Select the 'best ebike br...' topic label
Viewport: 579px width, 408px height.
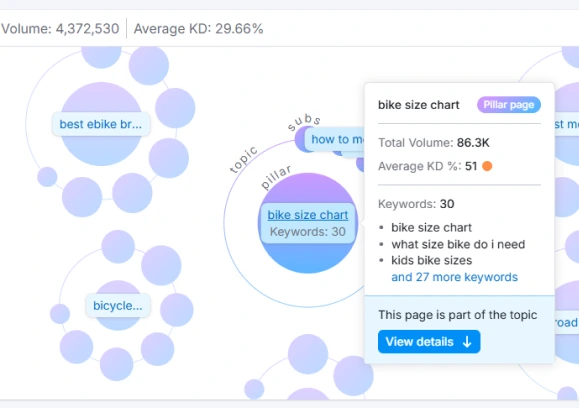pos(101,124)
